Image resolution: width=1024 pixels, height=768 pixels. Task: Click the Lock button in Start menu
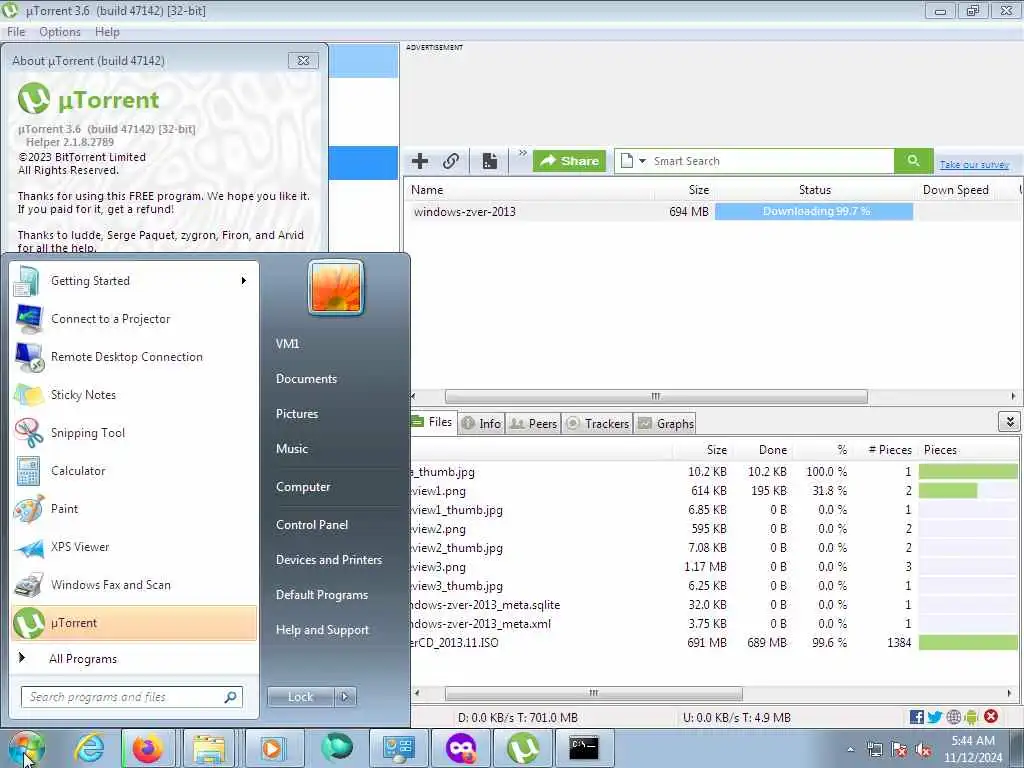click(300, 697)
